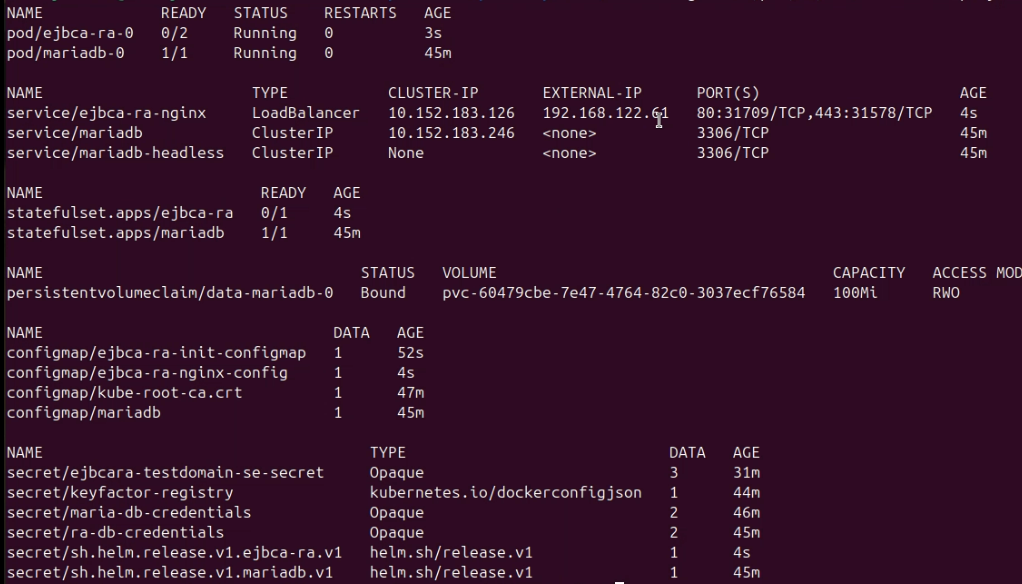Click configmap/ejbca-ra-init-configmap entry
Viewport: 1022px width, 584px height.
156,353
